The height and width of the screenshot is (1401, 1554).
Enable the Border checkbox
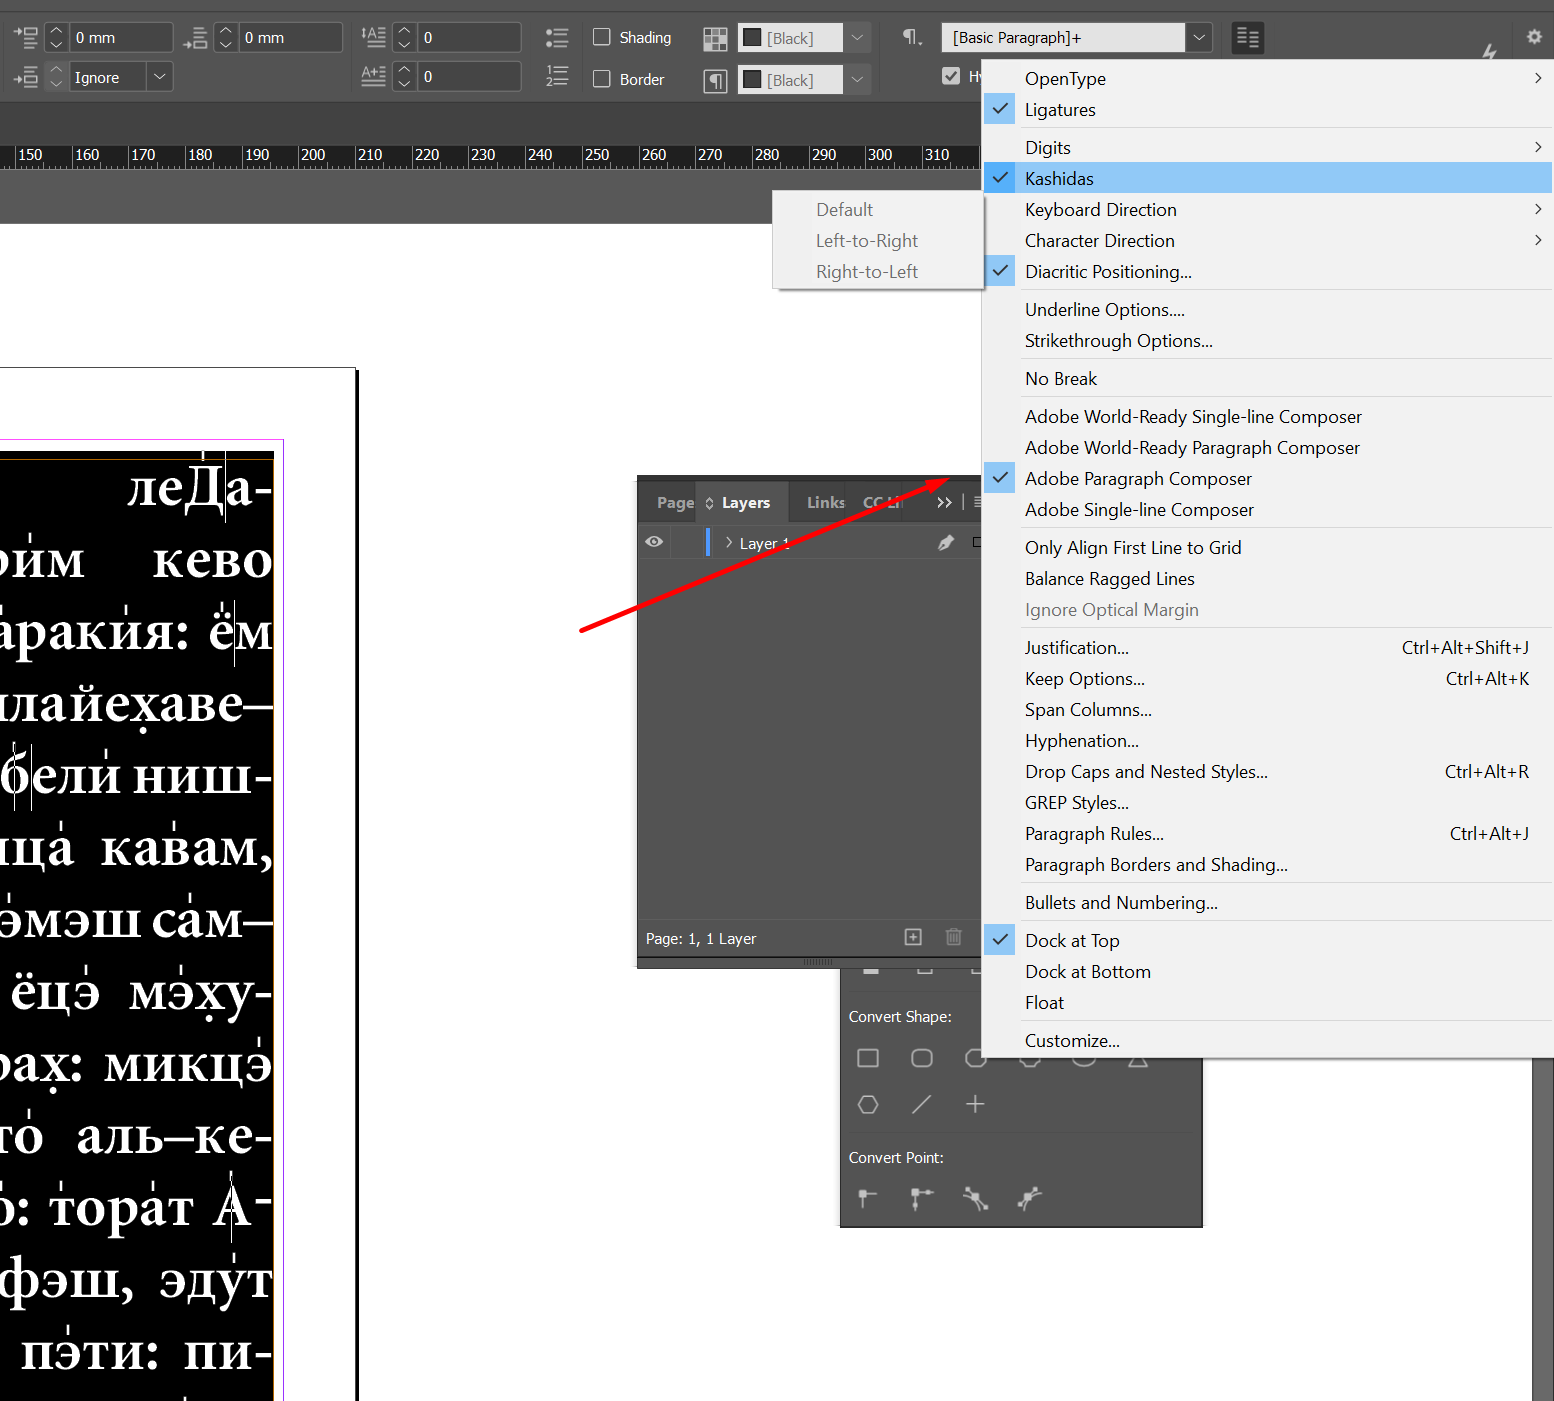[x=602, y=79]
